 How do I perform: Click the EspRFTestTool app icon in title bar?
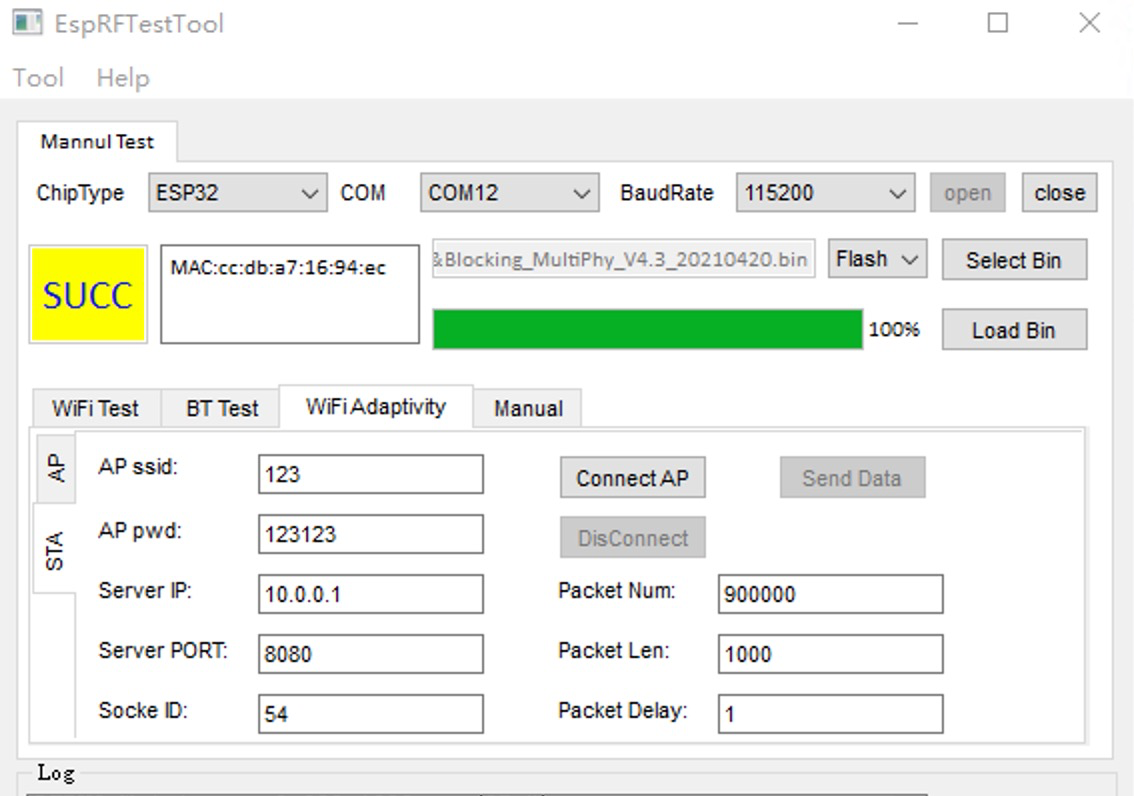tap(27, 23)
